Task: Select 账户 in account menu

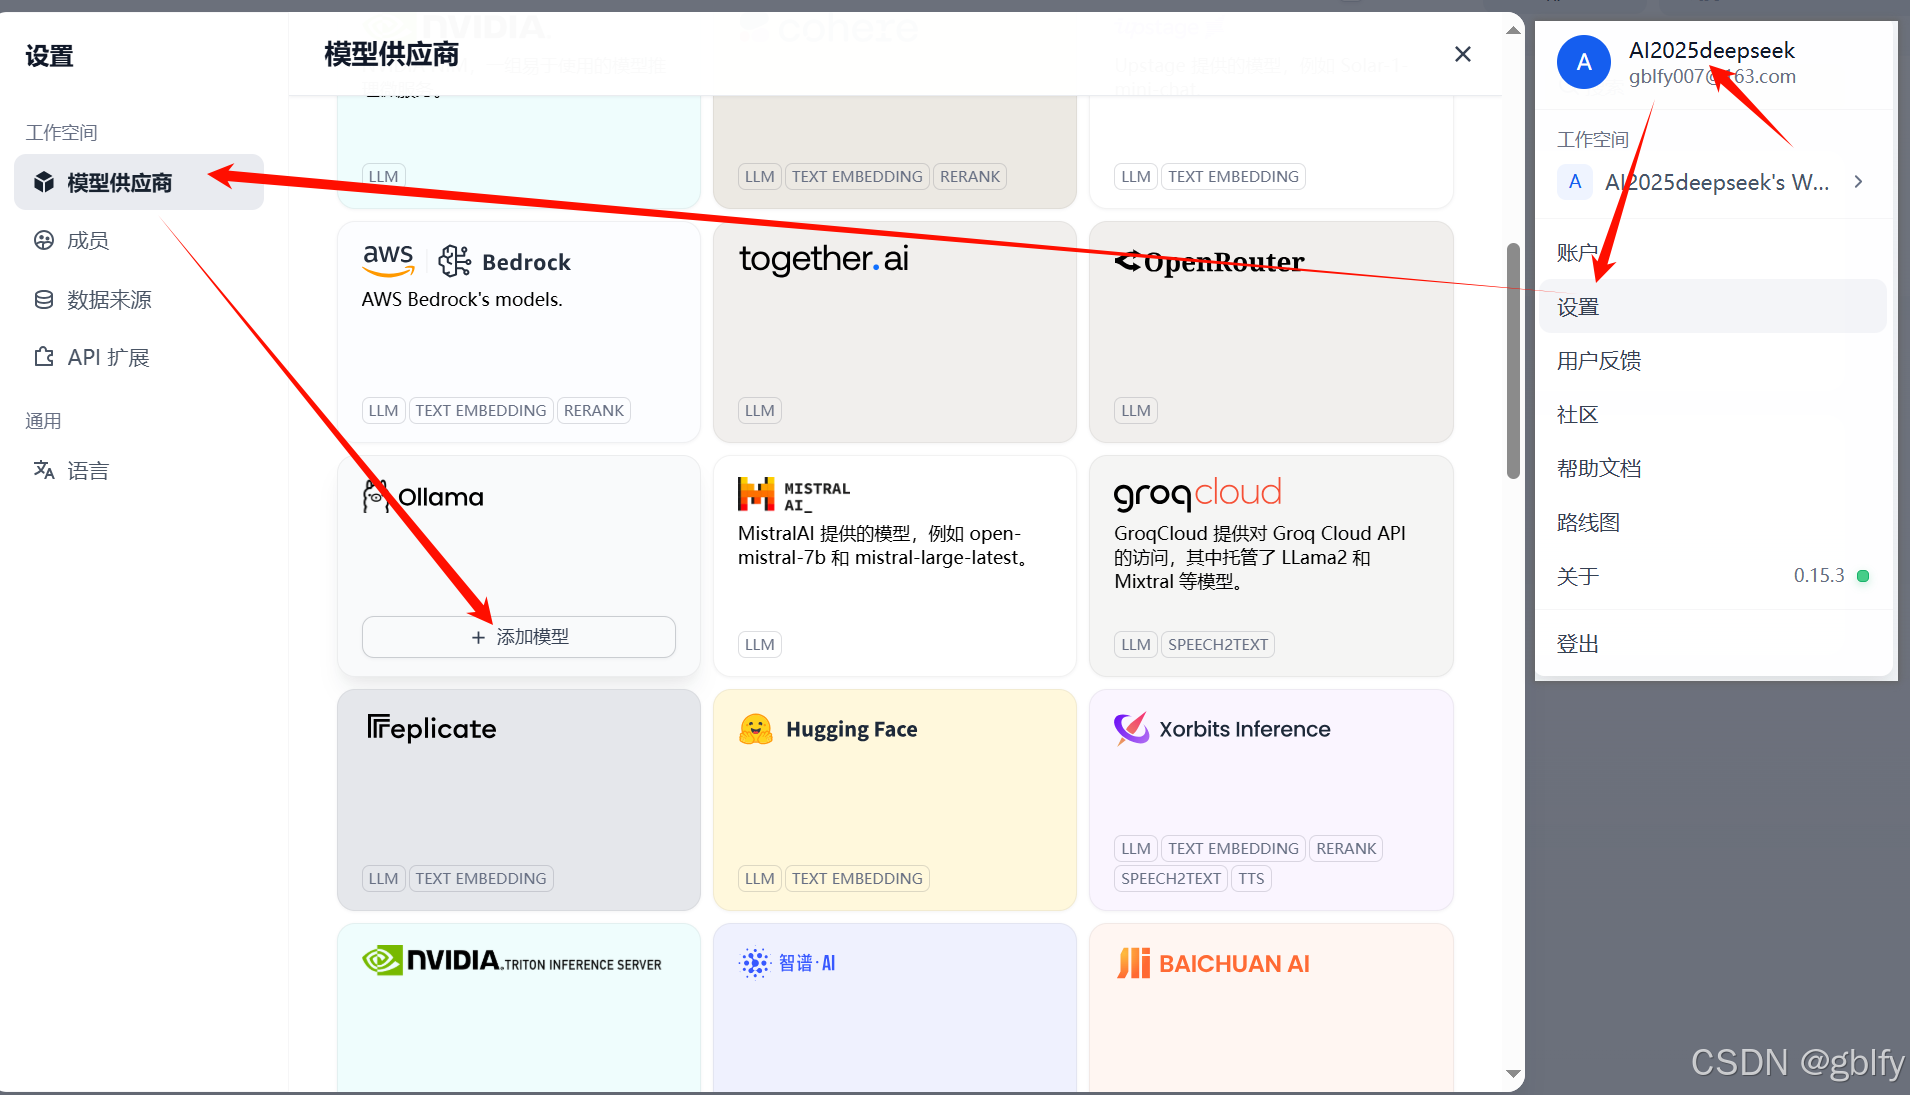Action: [1714, 252]
